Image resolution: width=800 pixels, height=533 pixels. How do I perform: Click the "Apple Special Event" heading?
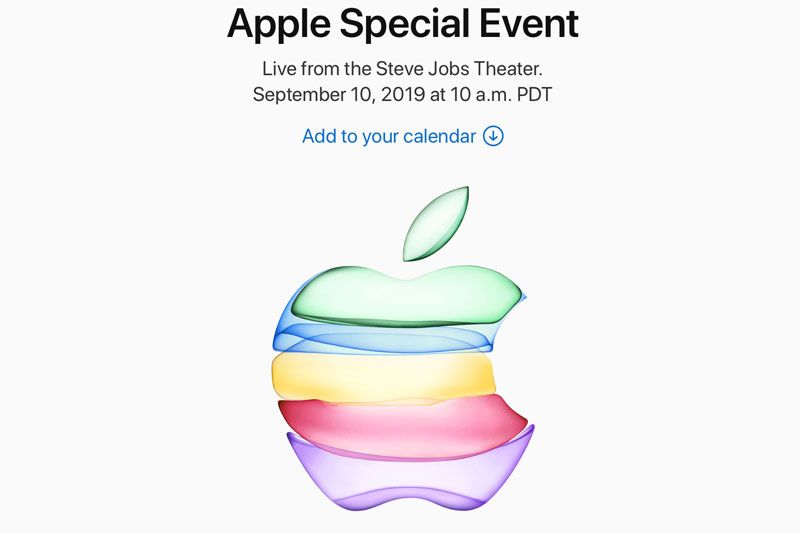[403, 24]
